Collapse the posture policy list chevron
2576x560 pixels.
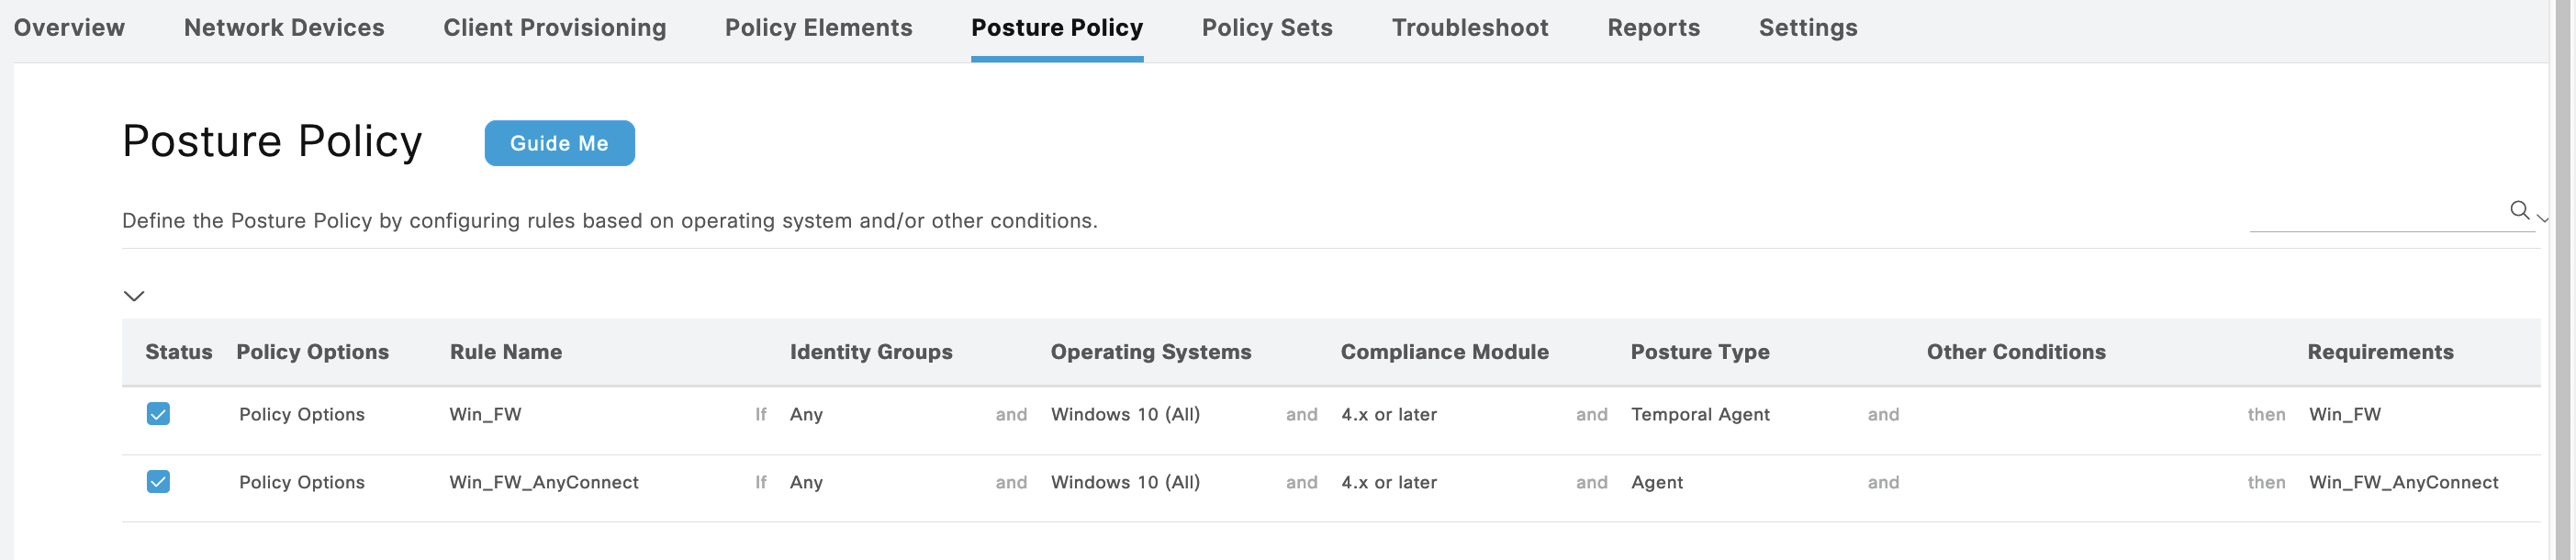[x=134, y=296]
